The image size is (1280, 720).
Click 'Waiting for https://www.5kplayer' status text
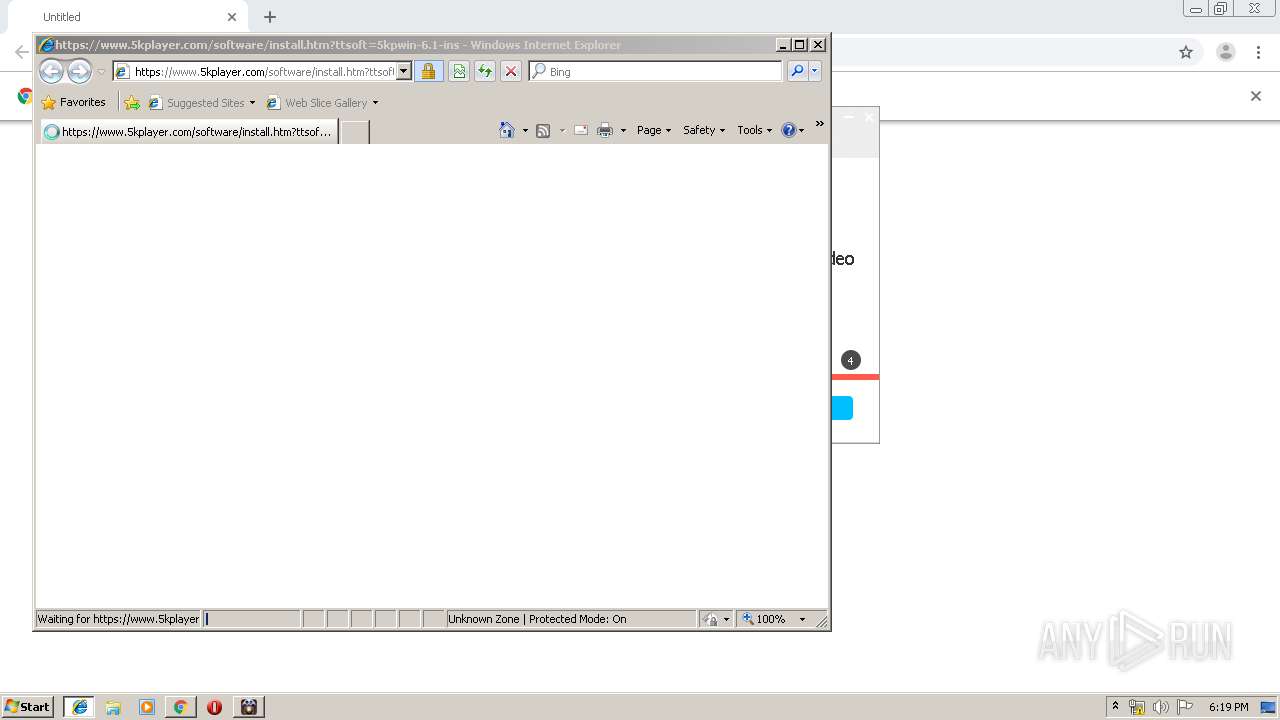click(x=118, y=619)
